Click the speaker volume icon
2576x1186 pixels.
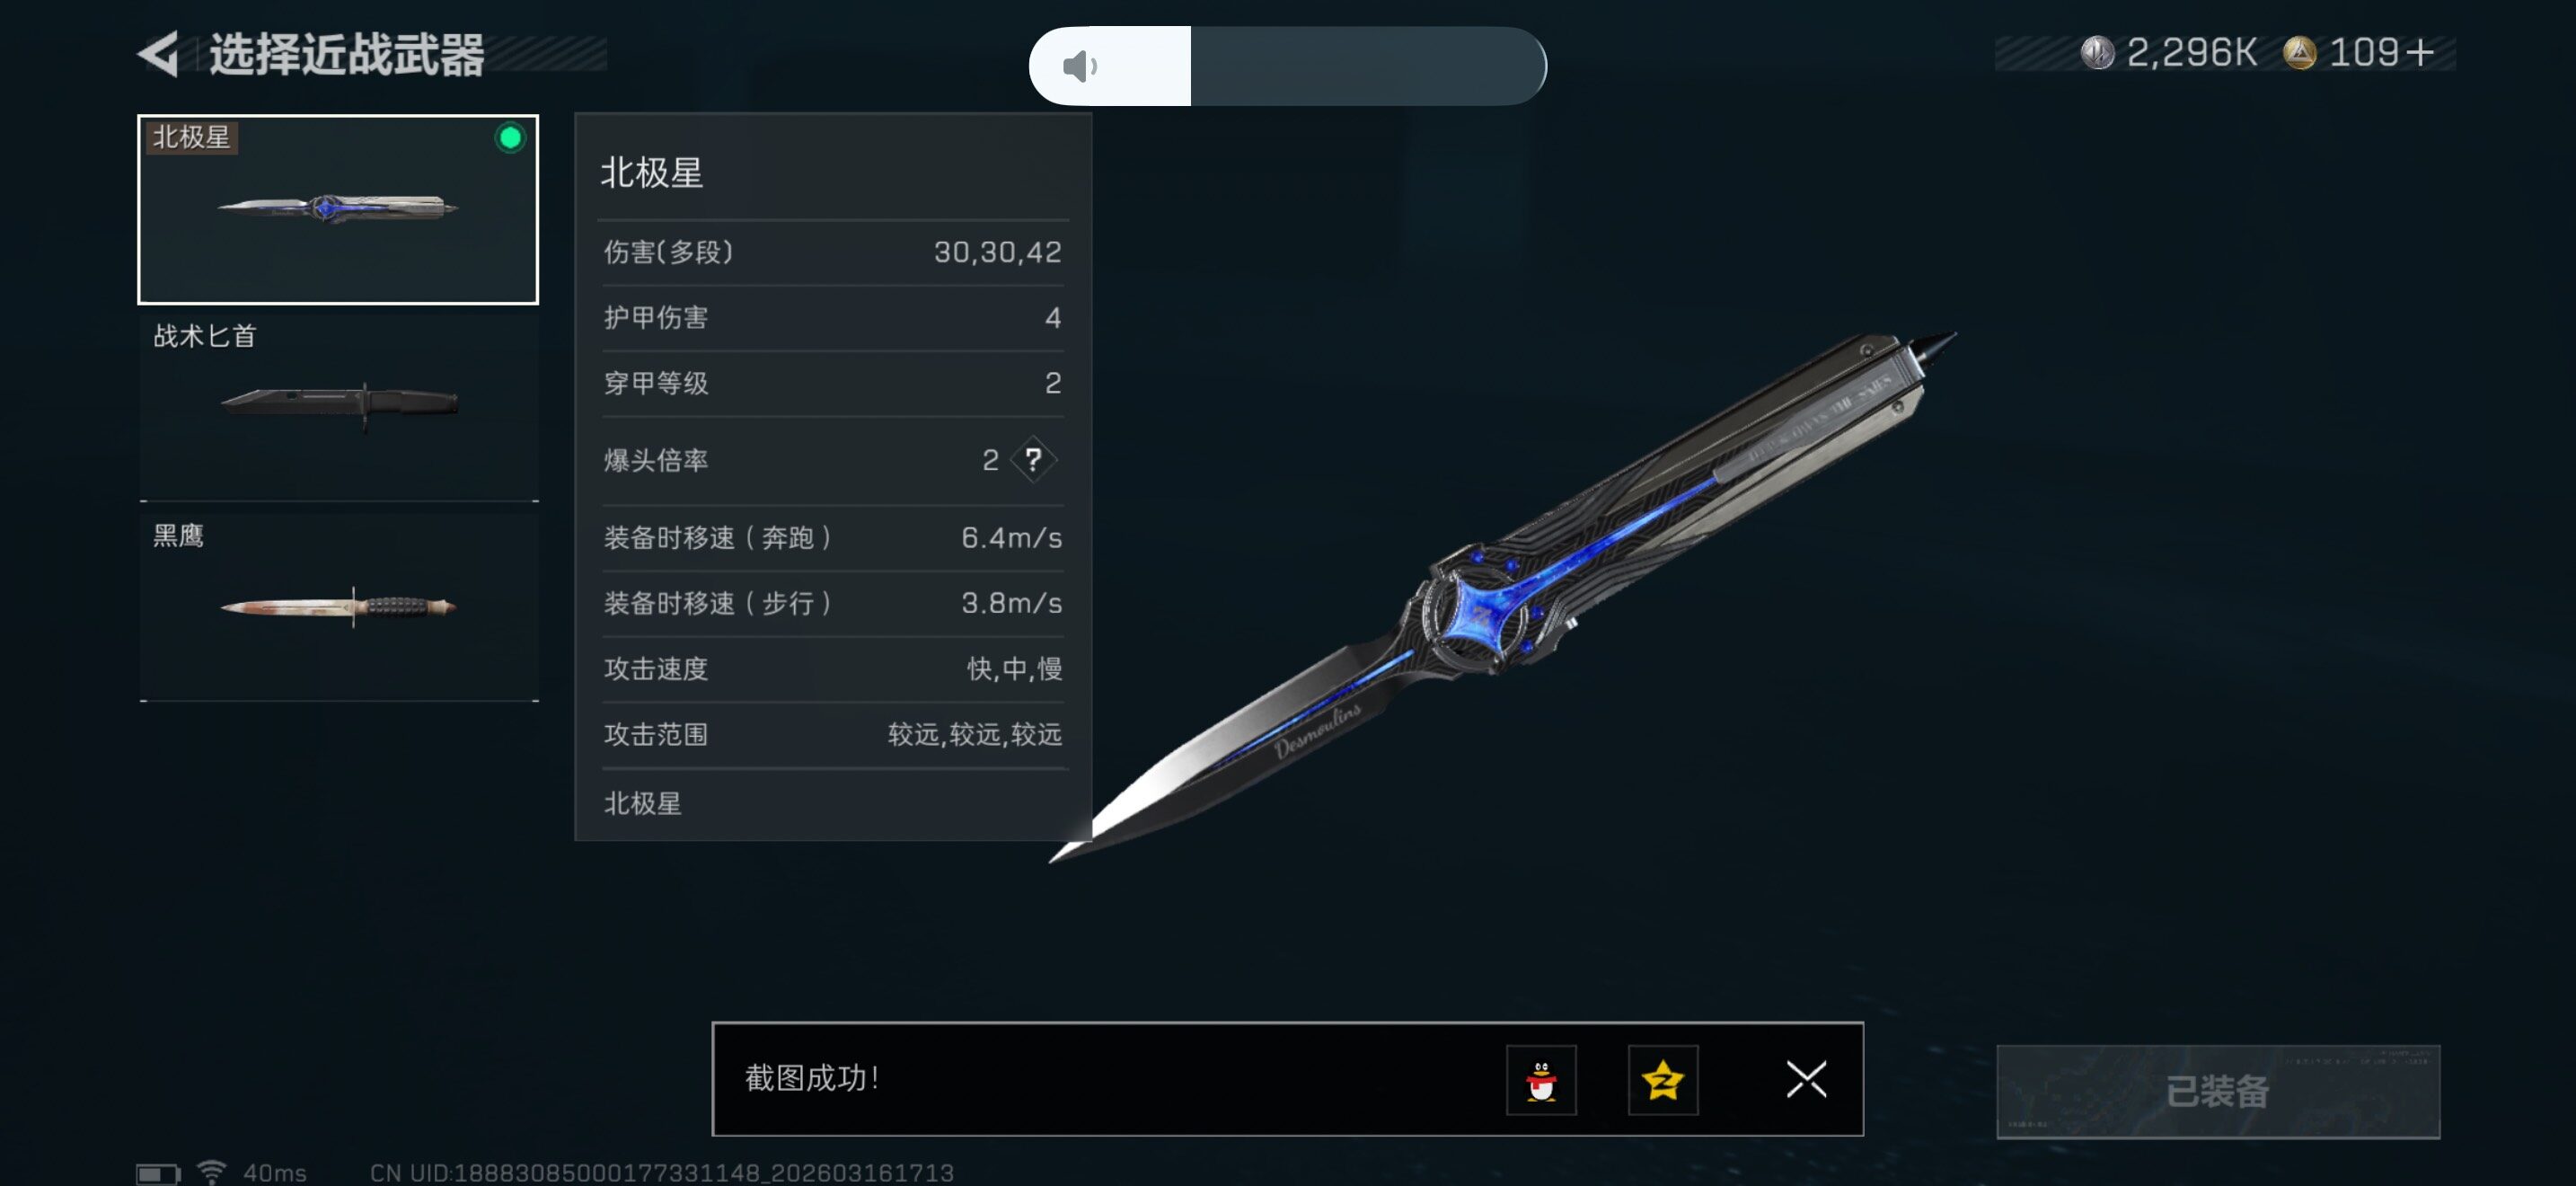[x=1079, y=67]
